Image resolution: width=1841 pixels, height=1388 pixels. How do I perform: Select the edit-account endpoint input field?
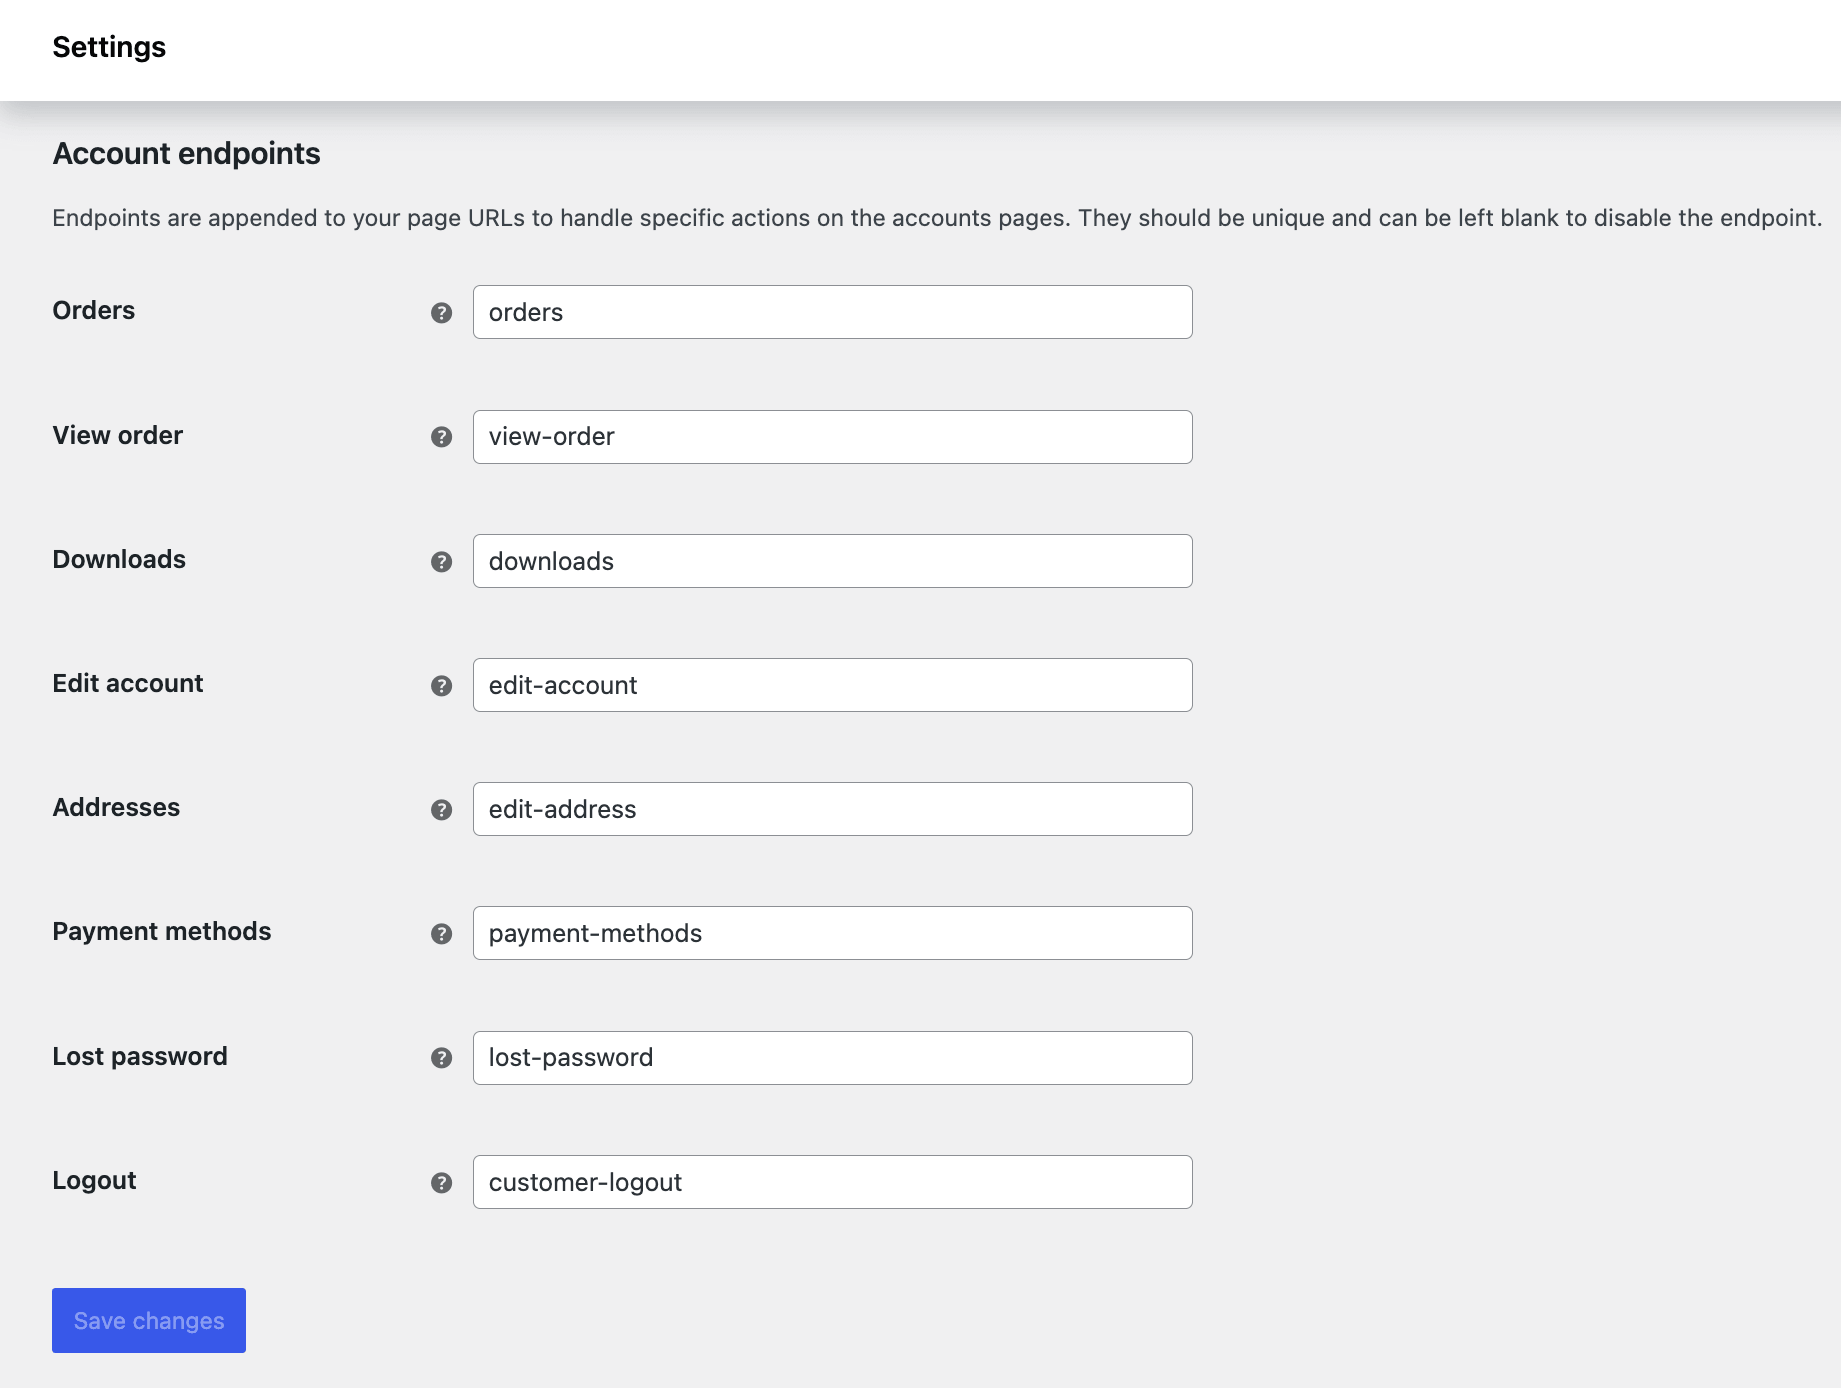[x=832, y=686]
